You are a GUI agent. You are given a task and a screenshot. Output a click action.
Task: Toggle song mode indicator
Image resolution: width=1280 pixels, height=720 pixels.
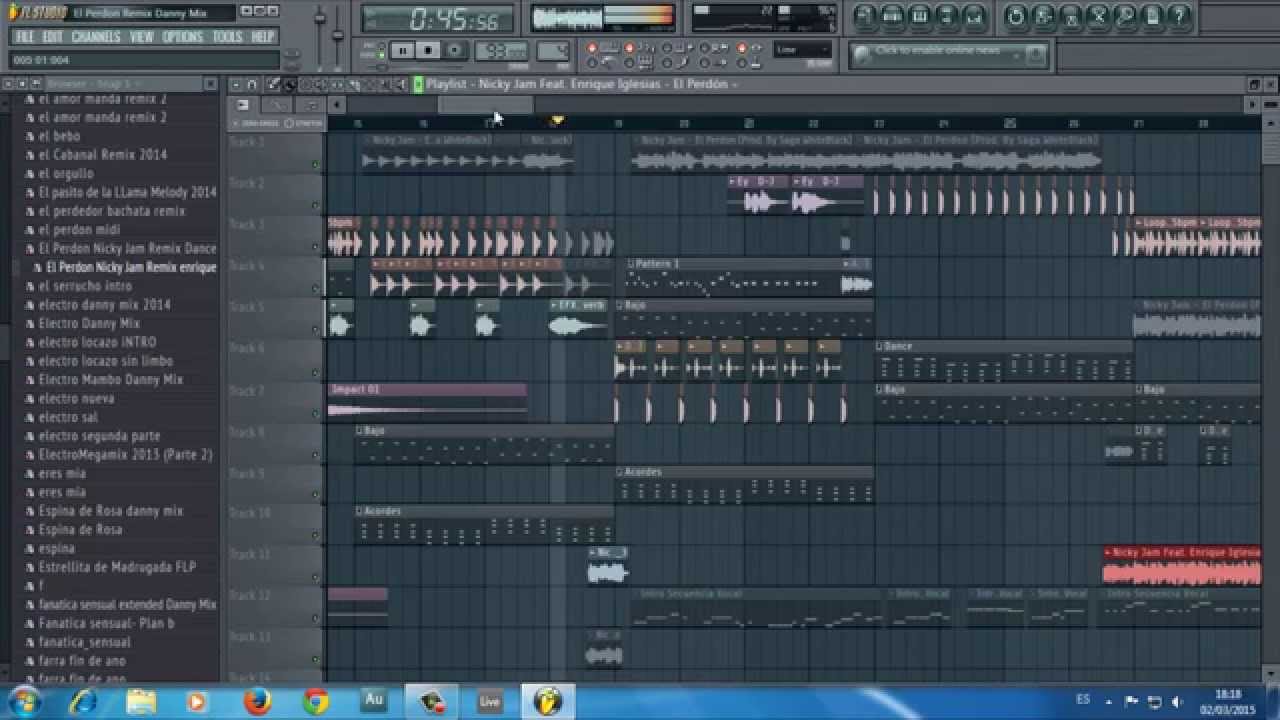[x=382, y=55]
